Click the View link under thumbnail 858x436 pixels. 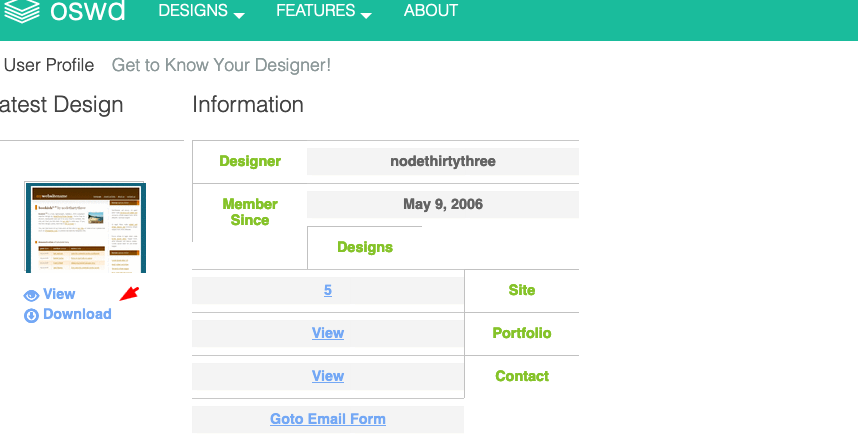point(59,294)
